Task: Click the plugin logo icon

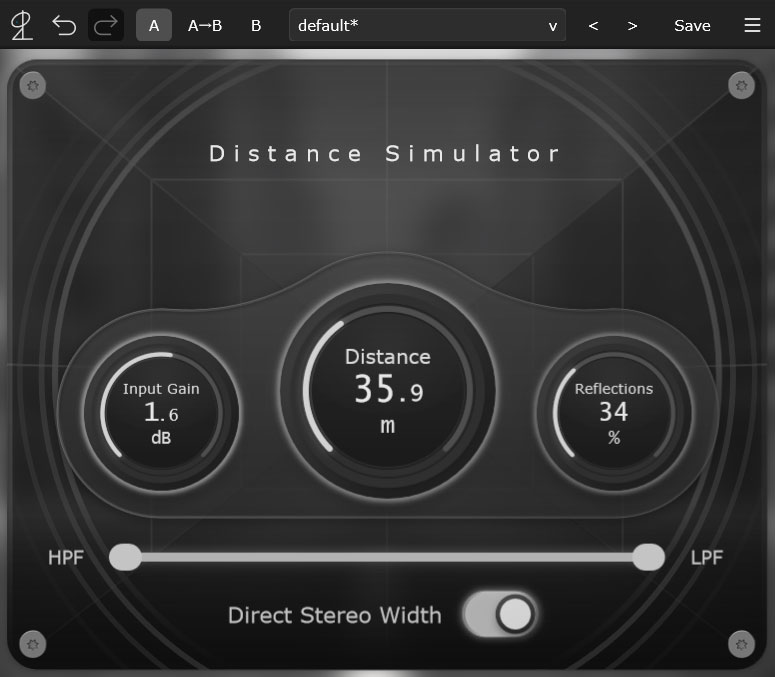Action: tap(22, 26)
